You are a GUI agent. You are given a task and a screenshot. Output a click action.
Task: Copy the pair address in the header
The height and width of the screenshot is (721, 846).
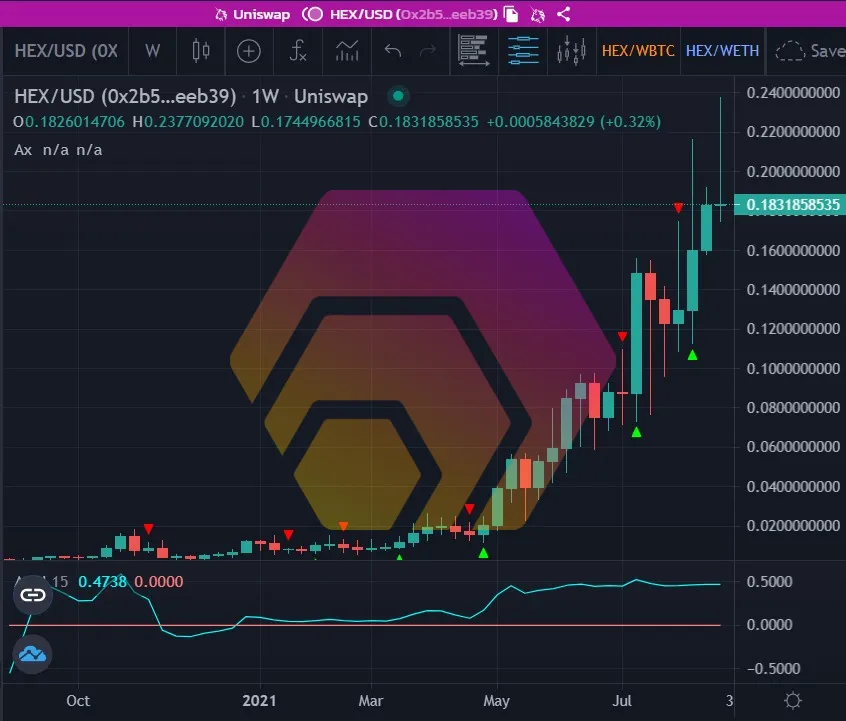pyautogui.click(x=510, y=14)
